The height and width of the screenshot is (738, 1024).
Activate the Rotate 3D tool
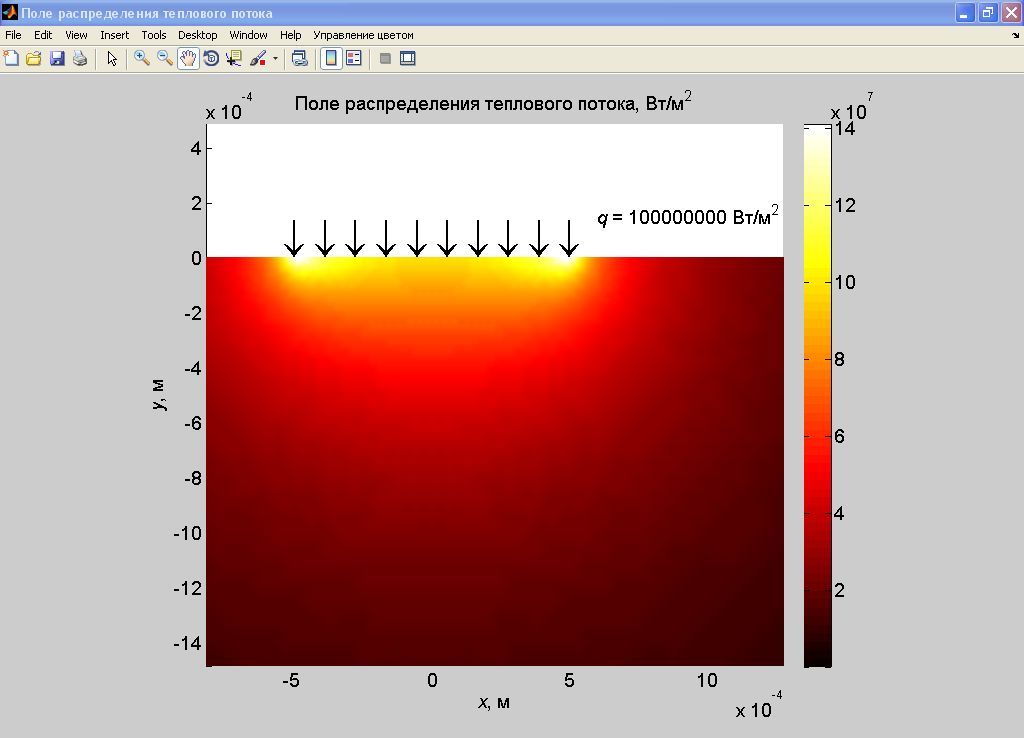[x=211, y=59]
